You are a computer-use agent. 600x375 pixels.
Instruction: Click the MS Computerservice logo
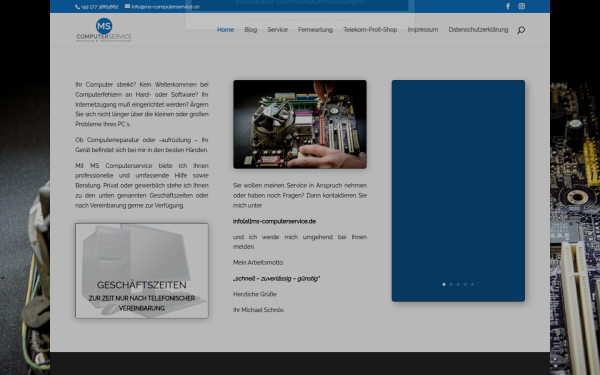coord(104,30)
